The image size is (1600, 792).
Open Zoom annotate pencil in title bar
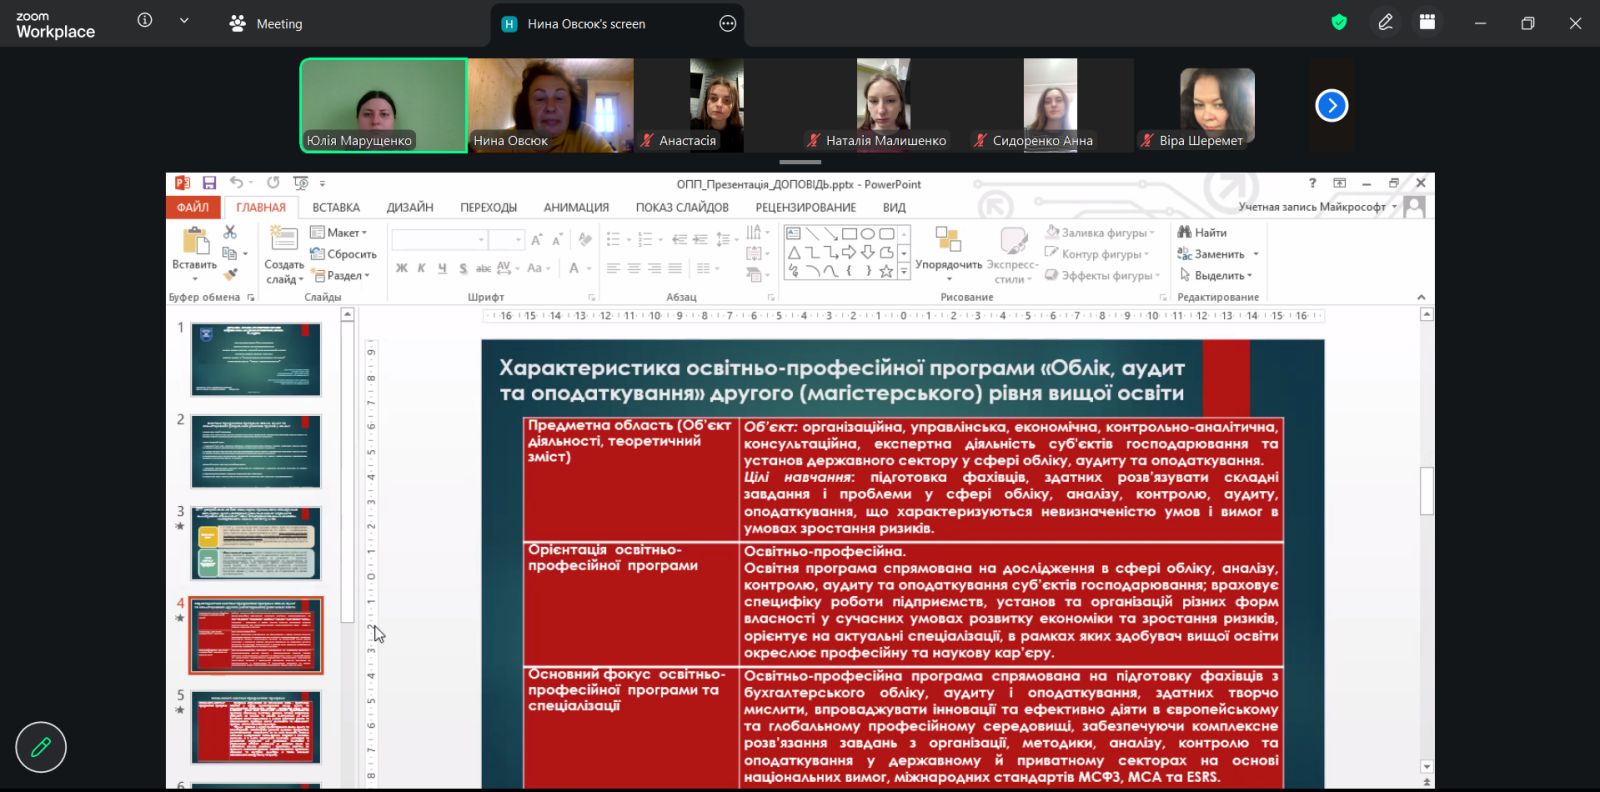coord(1385,23)
